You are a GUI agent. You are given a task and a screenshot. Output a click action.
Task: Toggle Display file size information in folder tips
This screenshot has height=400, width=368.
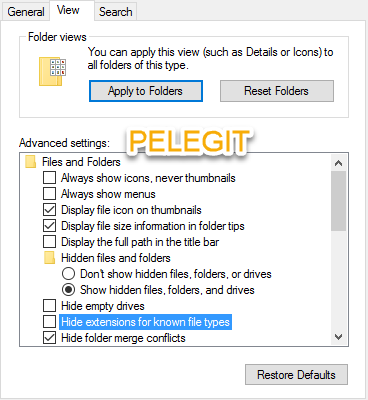[49, 226]
